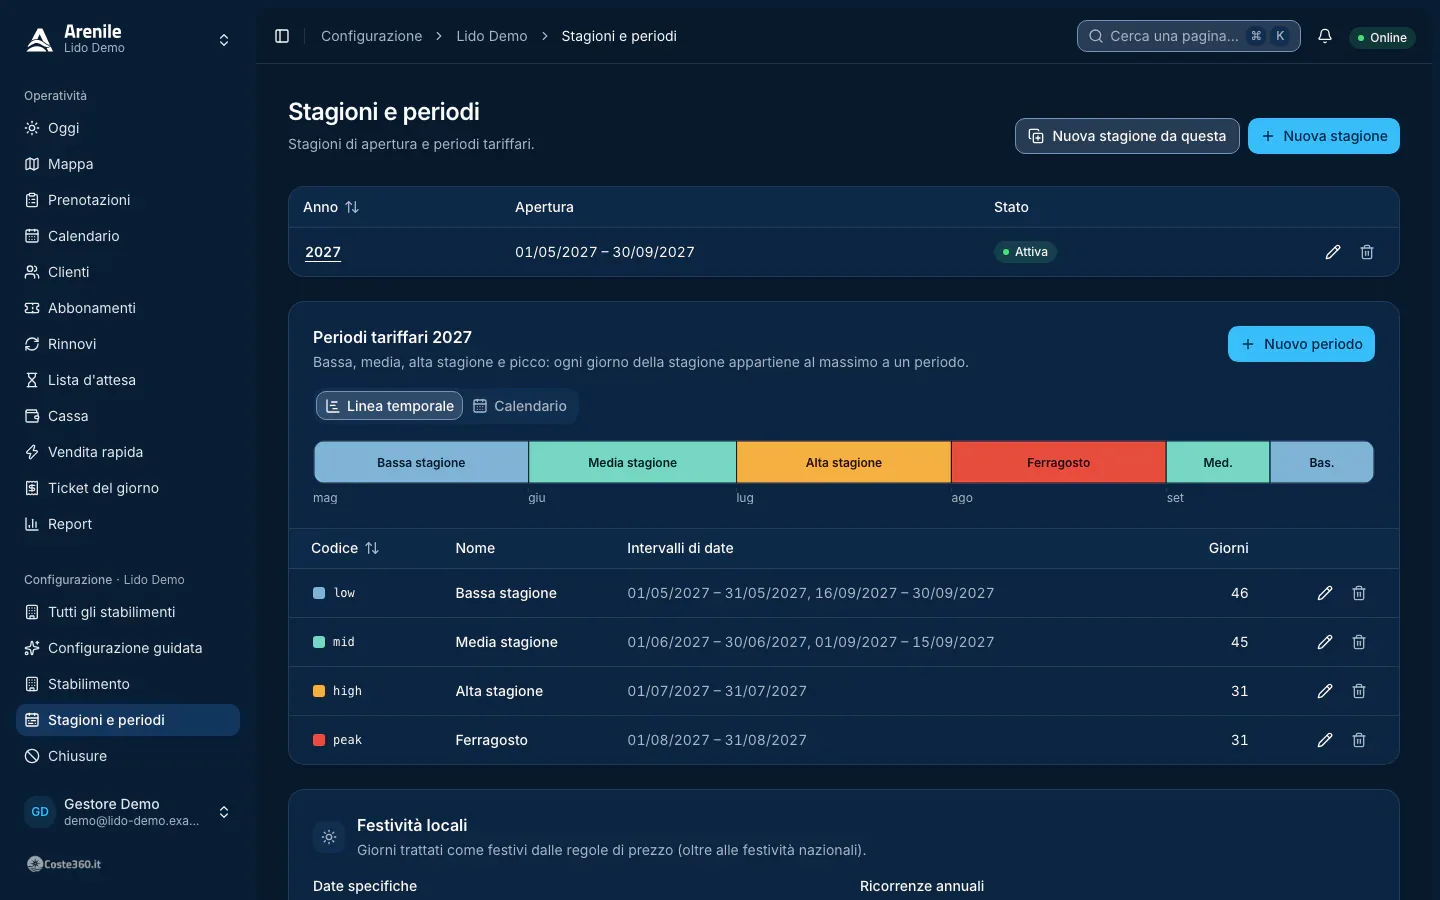Screen dimensions: 1440x900
Task: Sort table by Anno column
Action: (331, 207)
